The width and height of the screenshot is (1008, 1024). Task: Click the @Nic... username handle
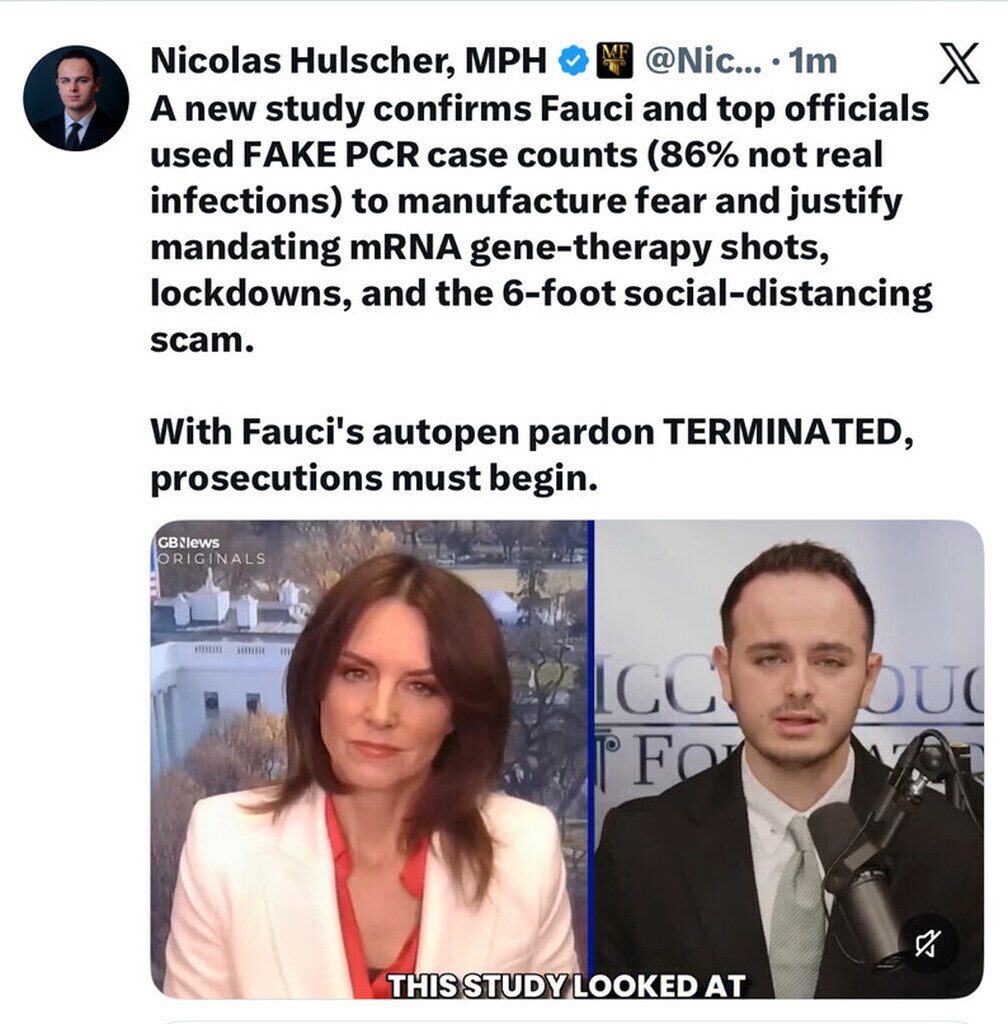703,61
